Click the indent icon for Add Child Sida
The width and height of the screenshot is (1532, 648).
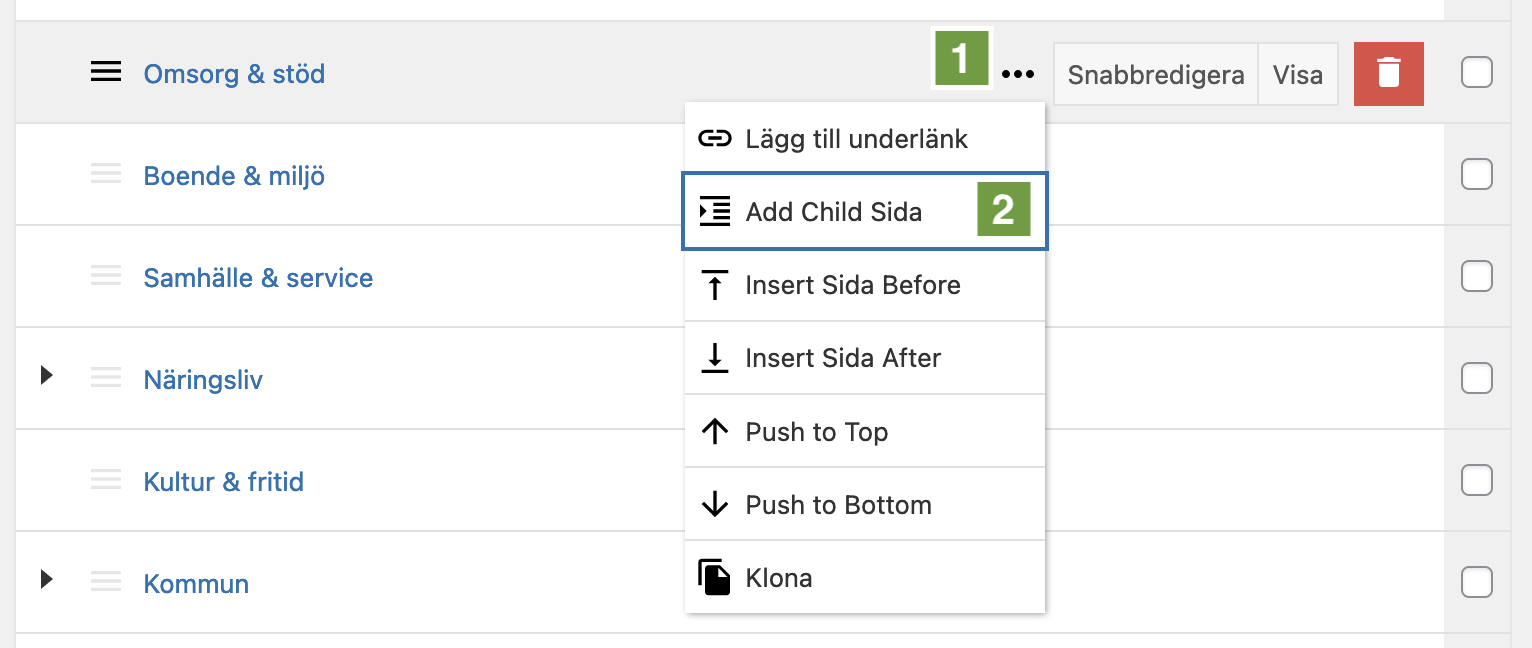coord(714,211)
